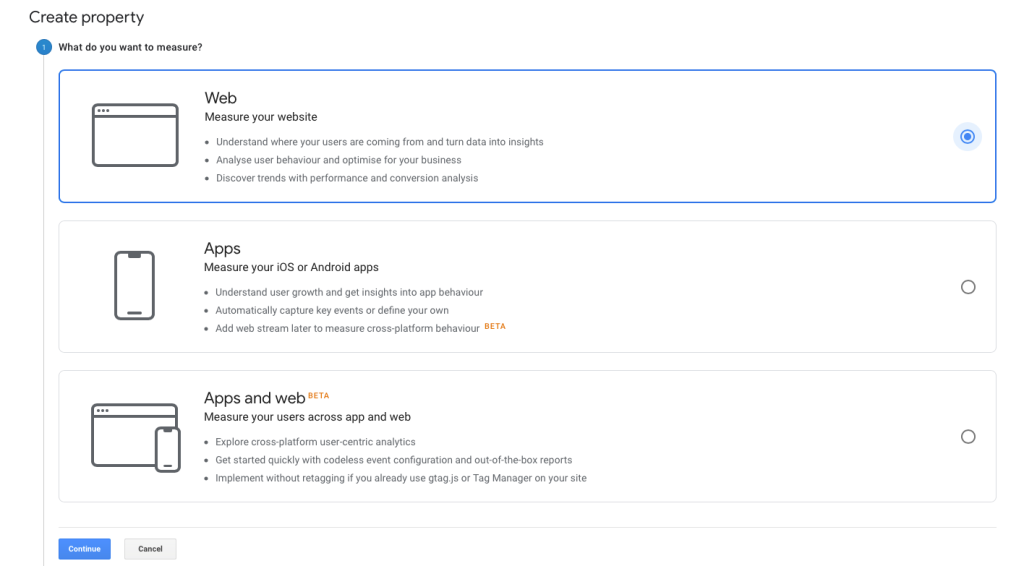Click the 'Apps and web' option heading
1024x566 pixels.
tap(254, 398)
